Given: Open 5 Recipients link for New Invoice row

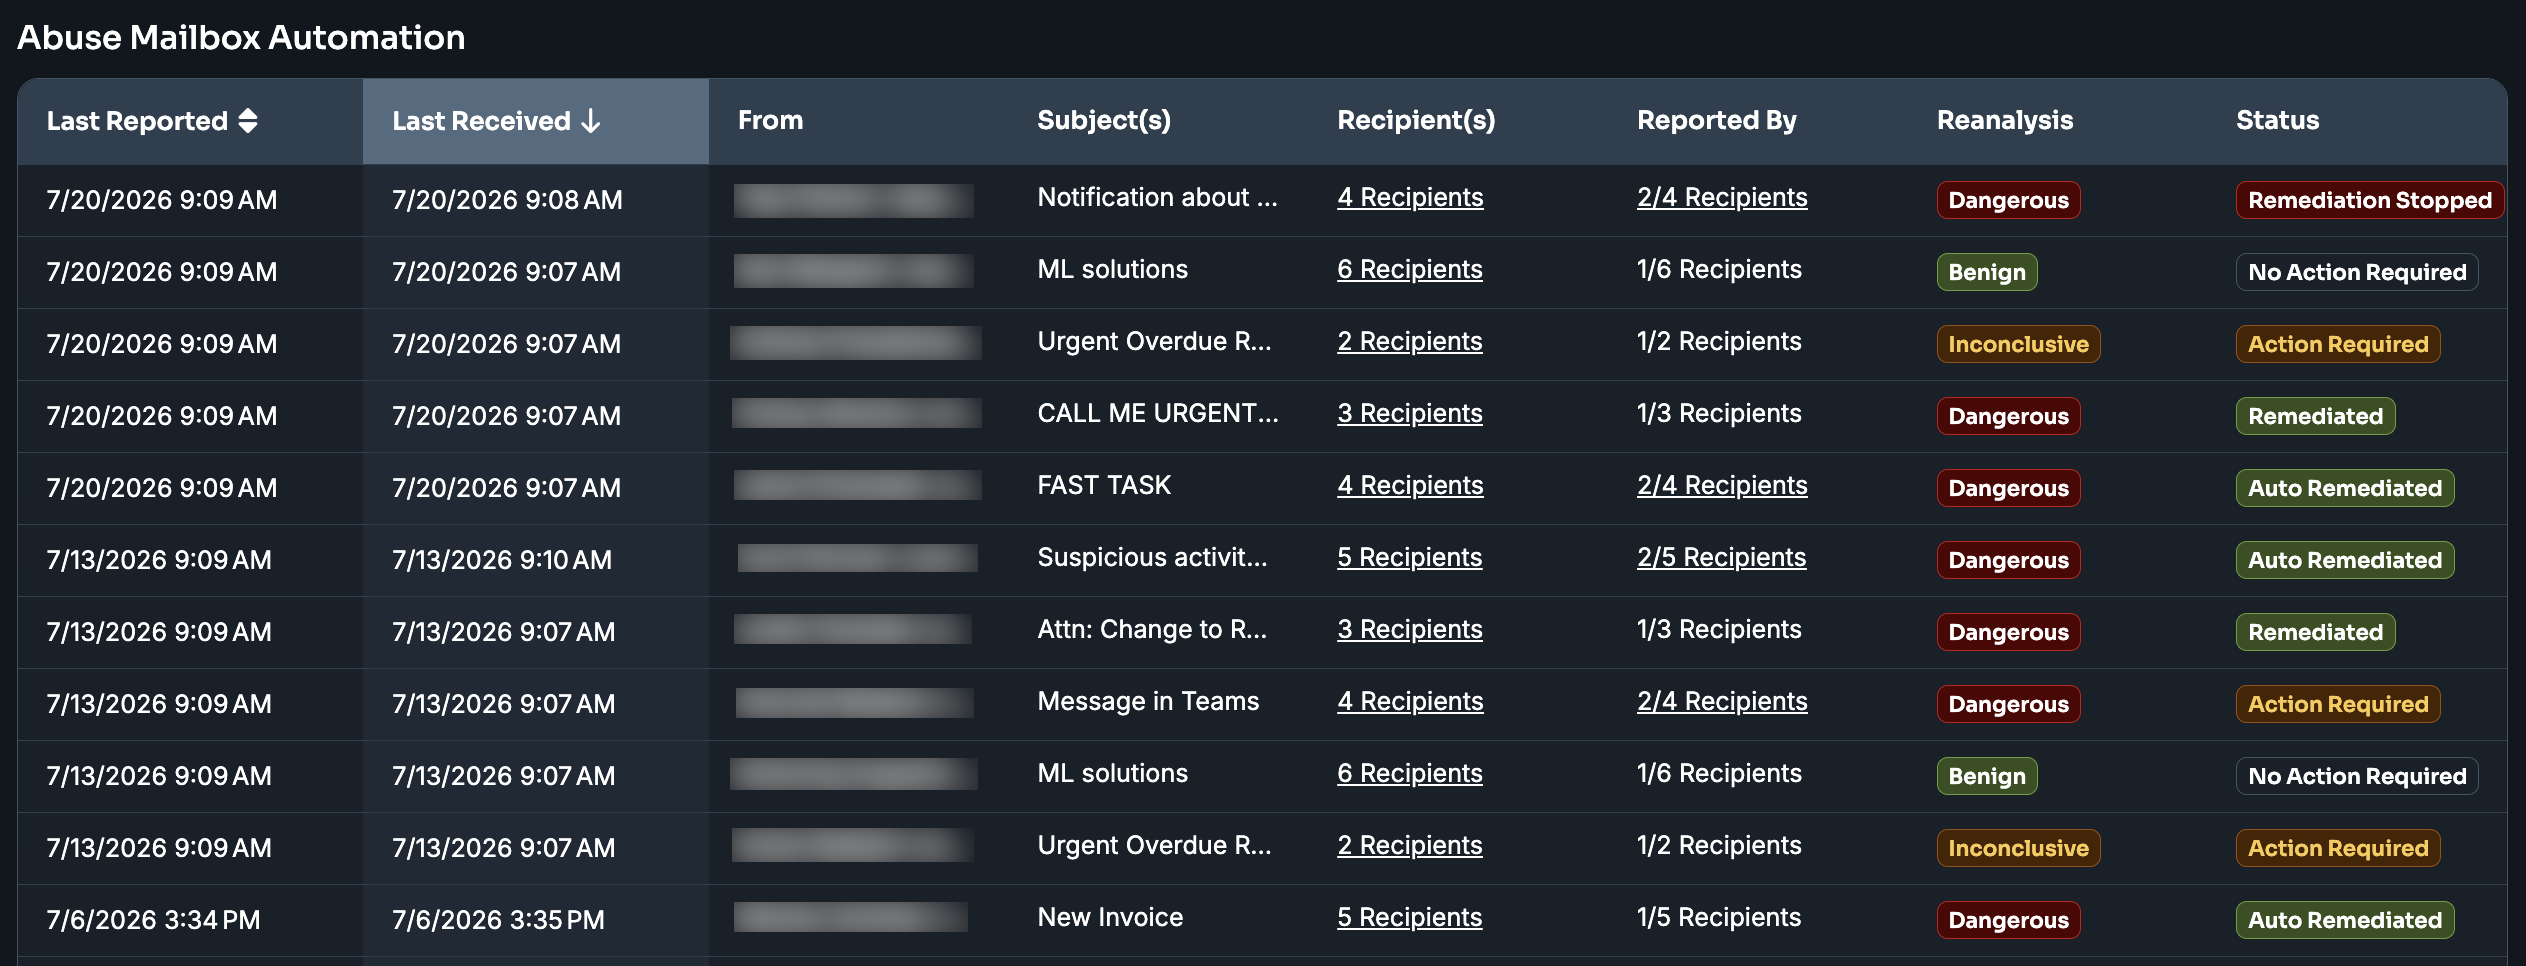Looking at the screenshot, I should click(x=1410, y=918).
